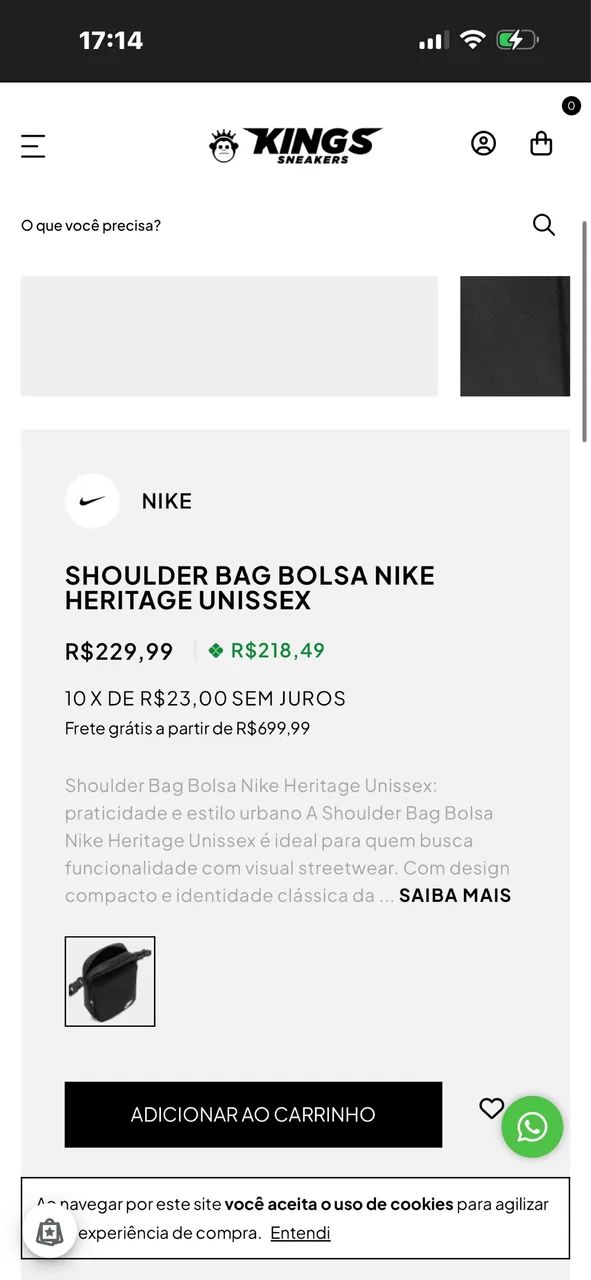
Task: Click the search input 'O que você precisa?'
Action: click(91, 225)
